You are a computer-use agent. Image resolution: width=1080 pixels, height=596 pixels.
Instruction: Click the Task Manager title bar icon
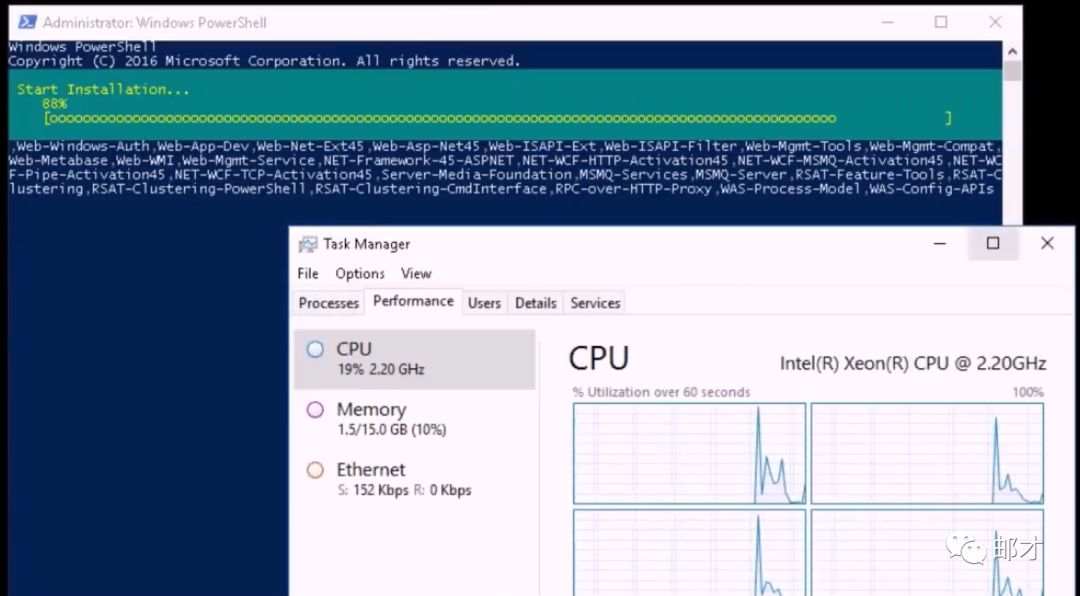coord(307,244)
